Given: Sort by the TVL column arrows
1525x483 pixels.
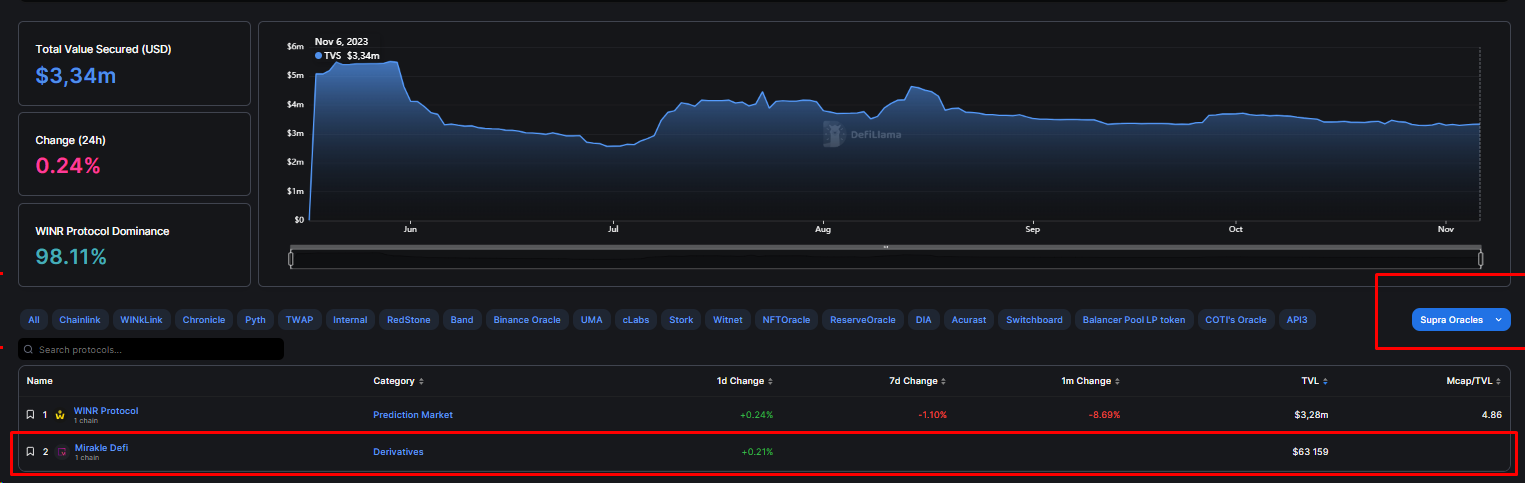Looking at the screenshot, I should 1324,381.
